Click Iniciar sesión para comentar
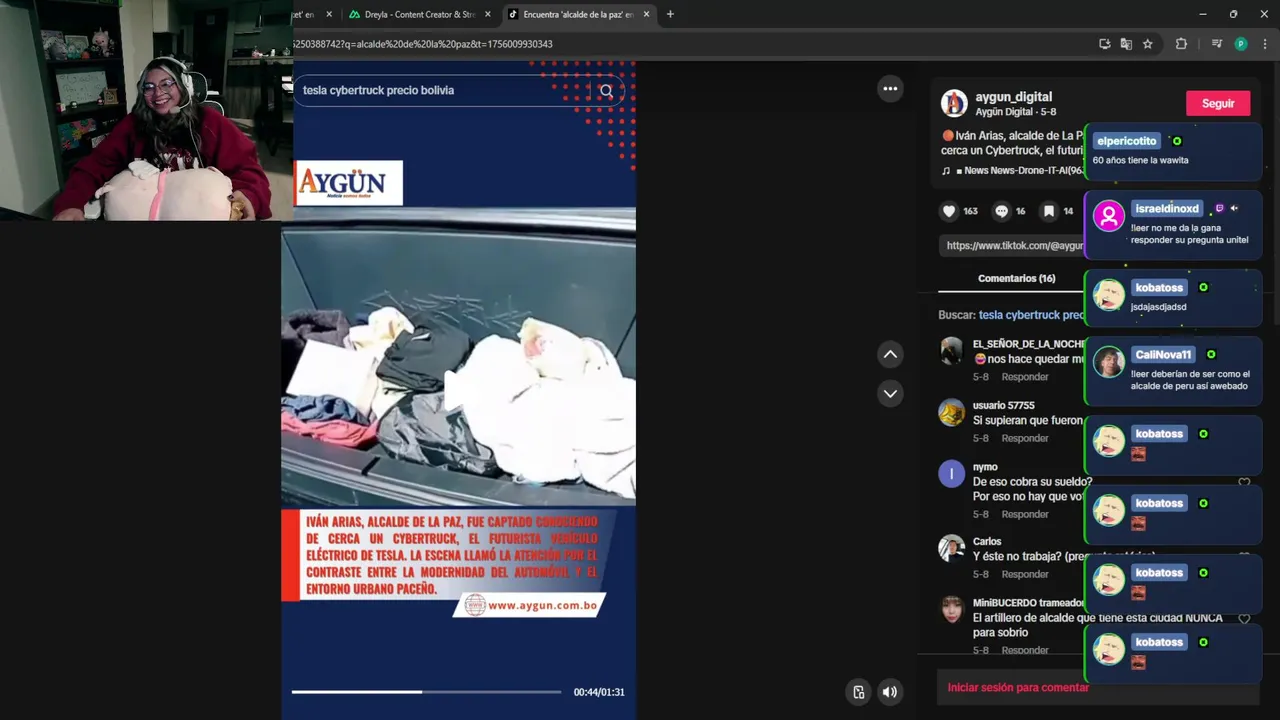The height and width of the screenshot is (720, 1280). pyautogui.click(x=1018, y=688)
